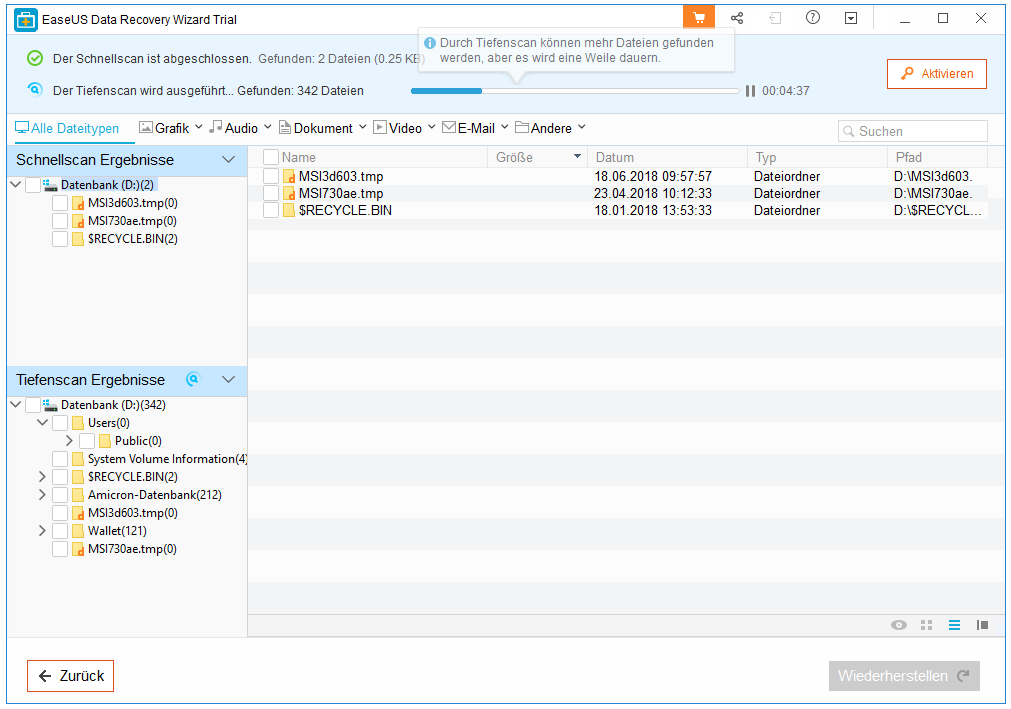Image resolution: width=1011 pixels, height=709 pixels.
Task: Collapse the Users(0) tree node
Action: 43,423
